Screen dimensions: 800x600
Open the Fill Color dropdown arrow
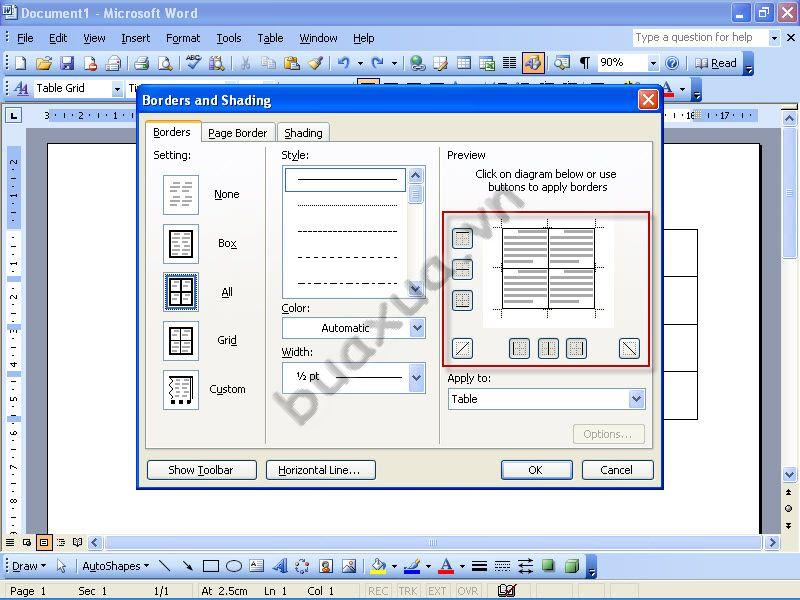click(x=394, y=566)
